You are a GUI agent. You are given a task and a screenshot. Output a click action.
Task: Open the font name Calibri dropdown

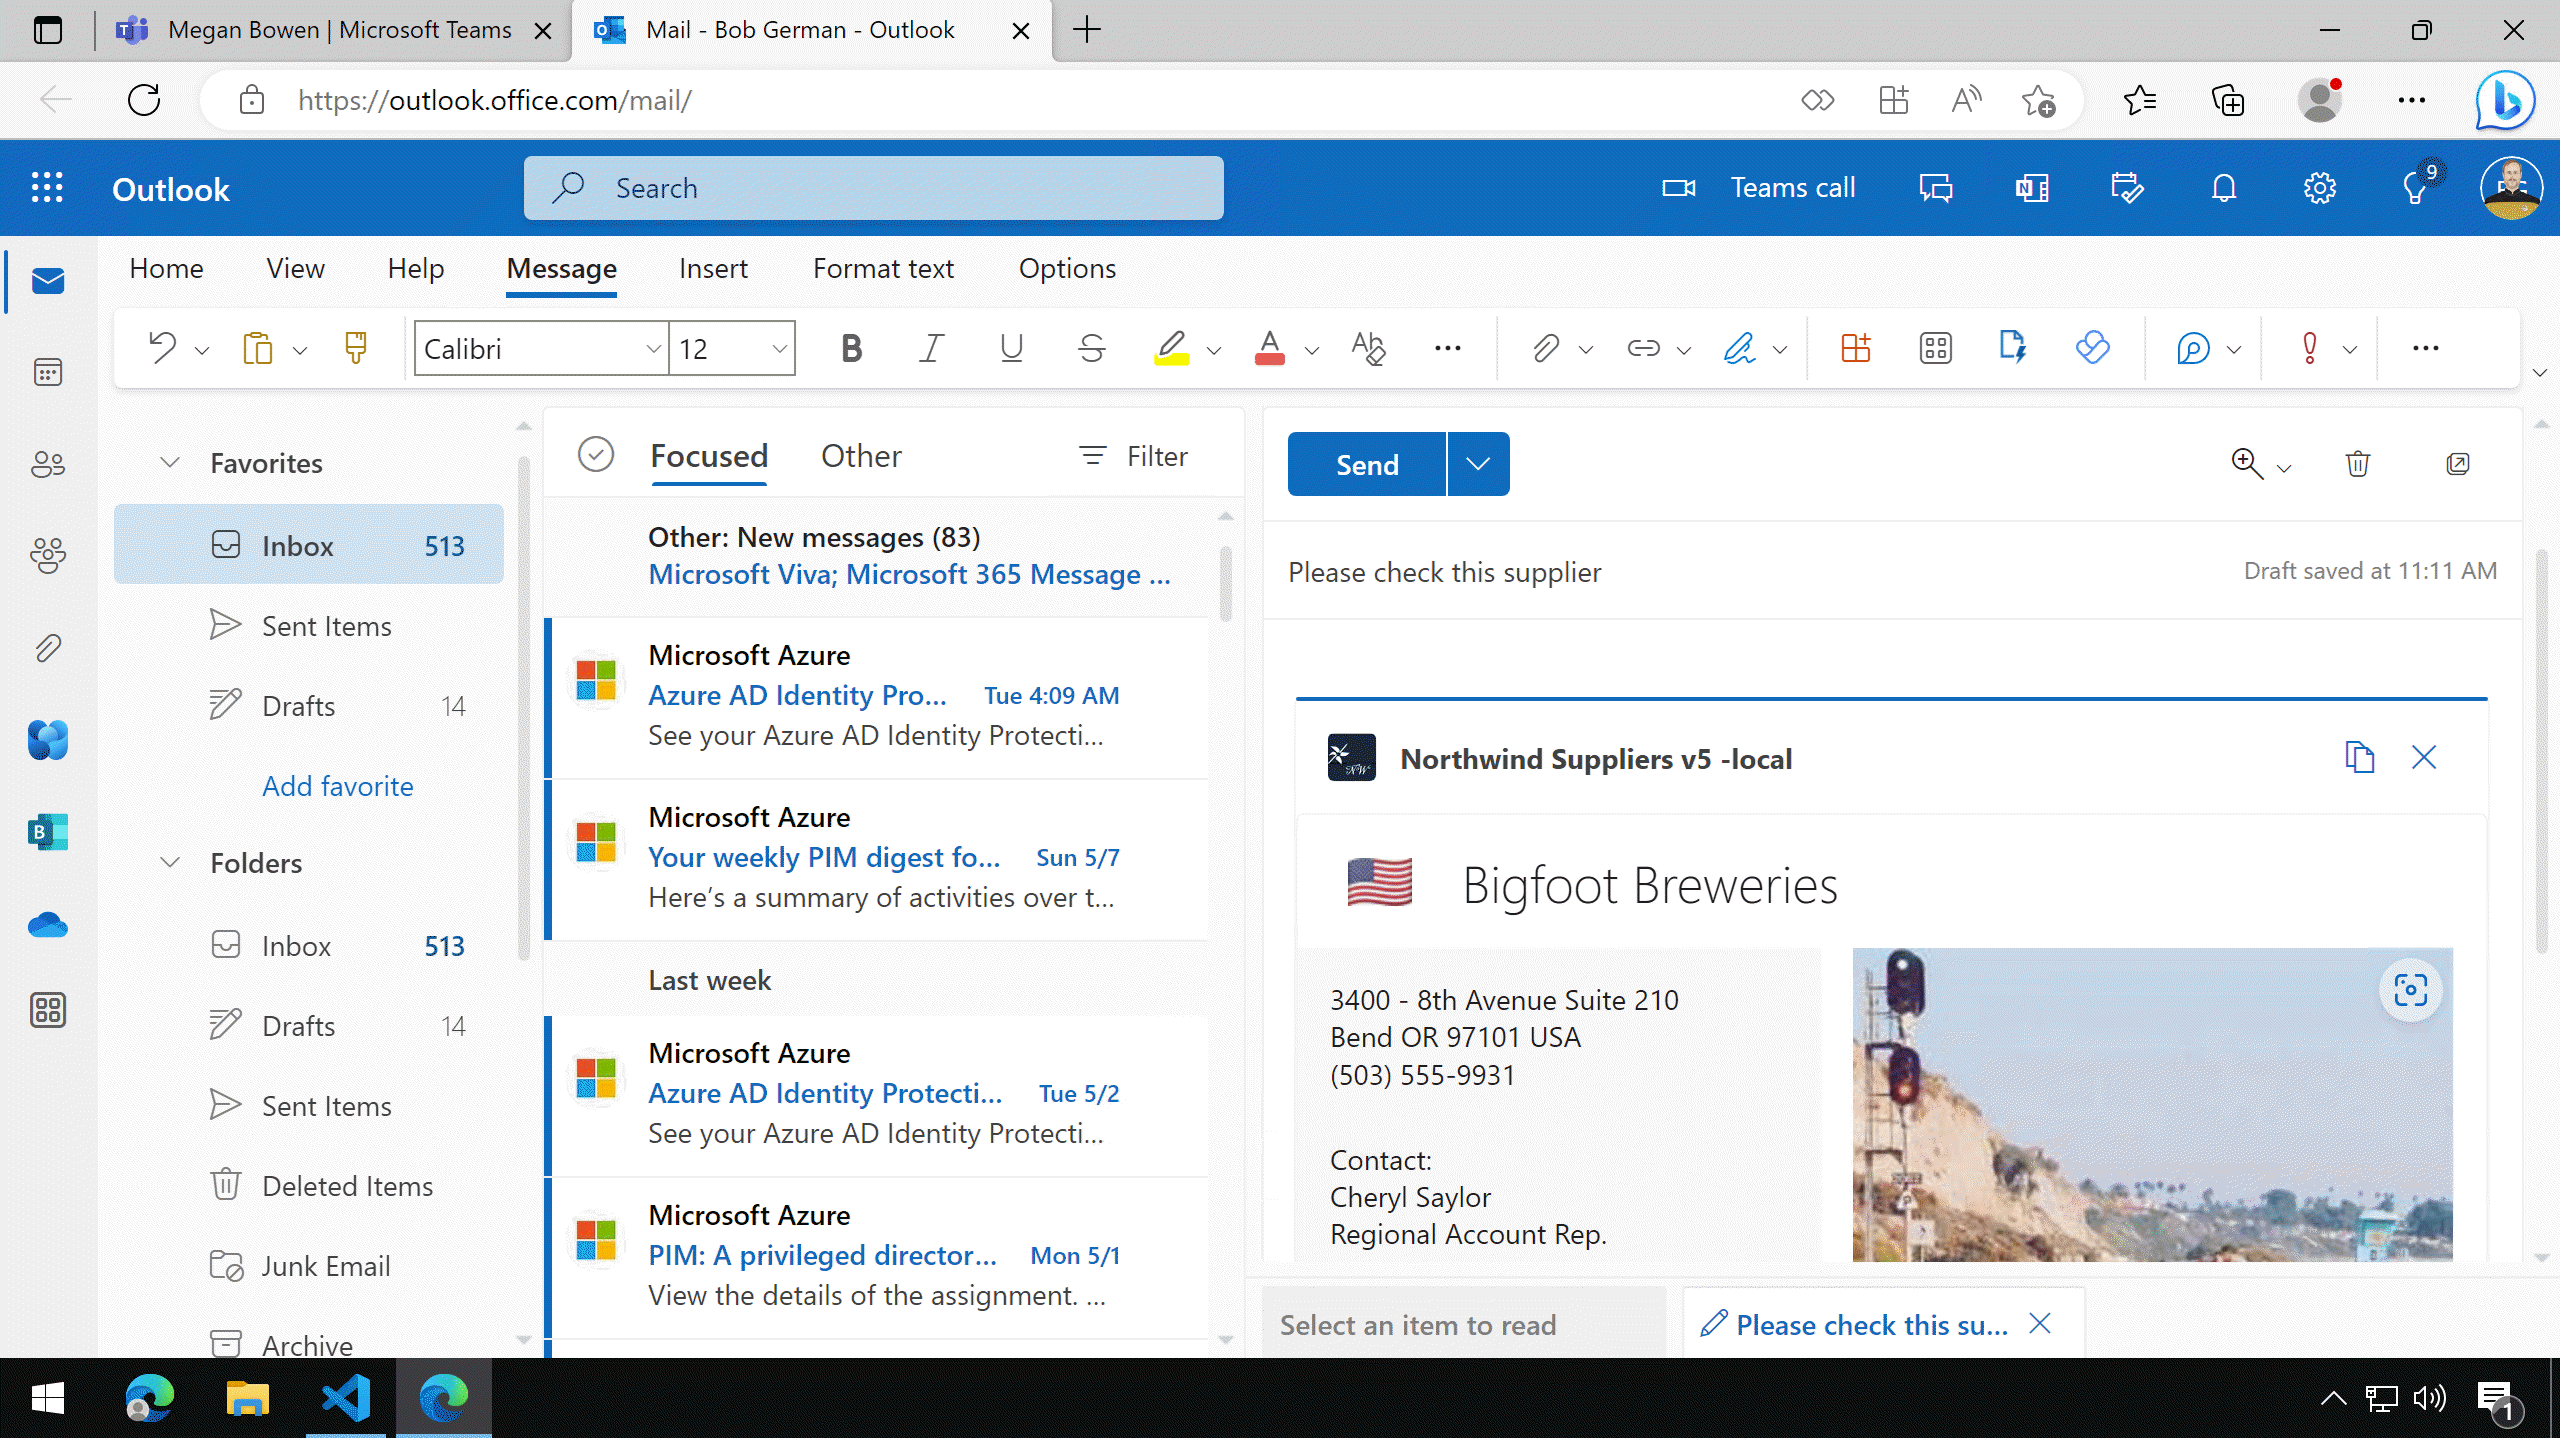click(652, 349)
